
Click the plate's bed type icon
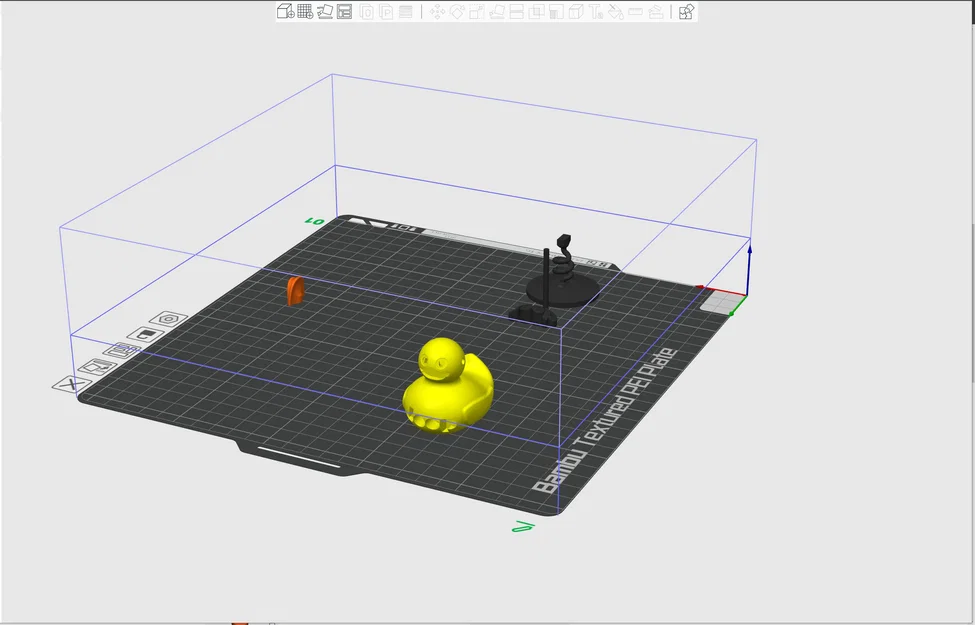click(x=145, y=335)
